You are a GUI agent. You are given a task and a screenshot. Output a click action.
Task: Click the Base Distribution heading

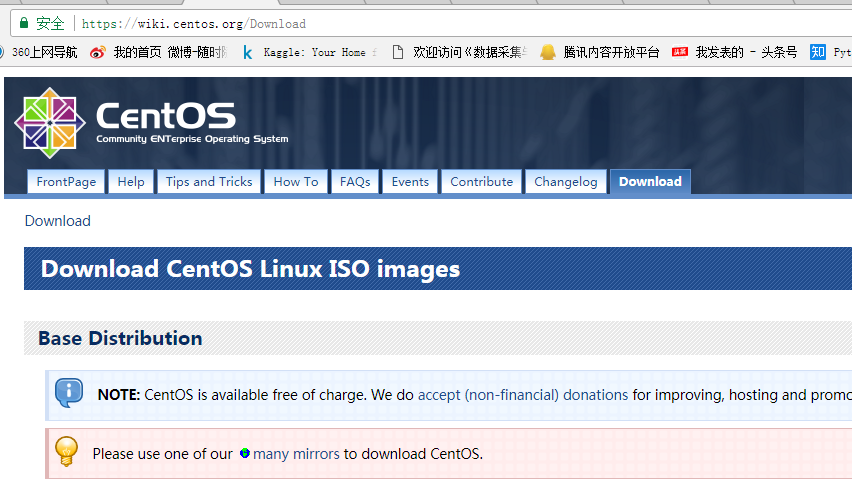click(120, 338)
